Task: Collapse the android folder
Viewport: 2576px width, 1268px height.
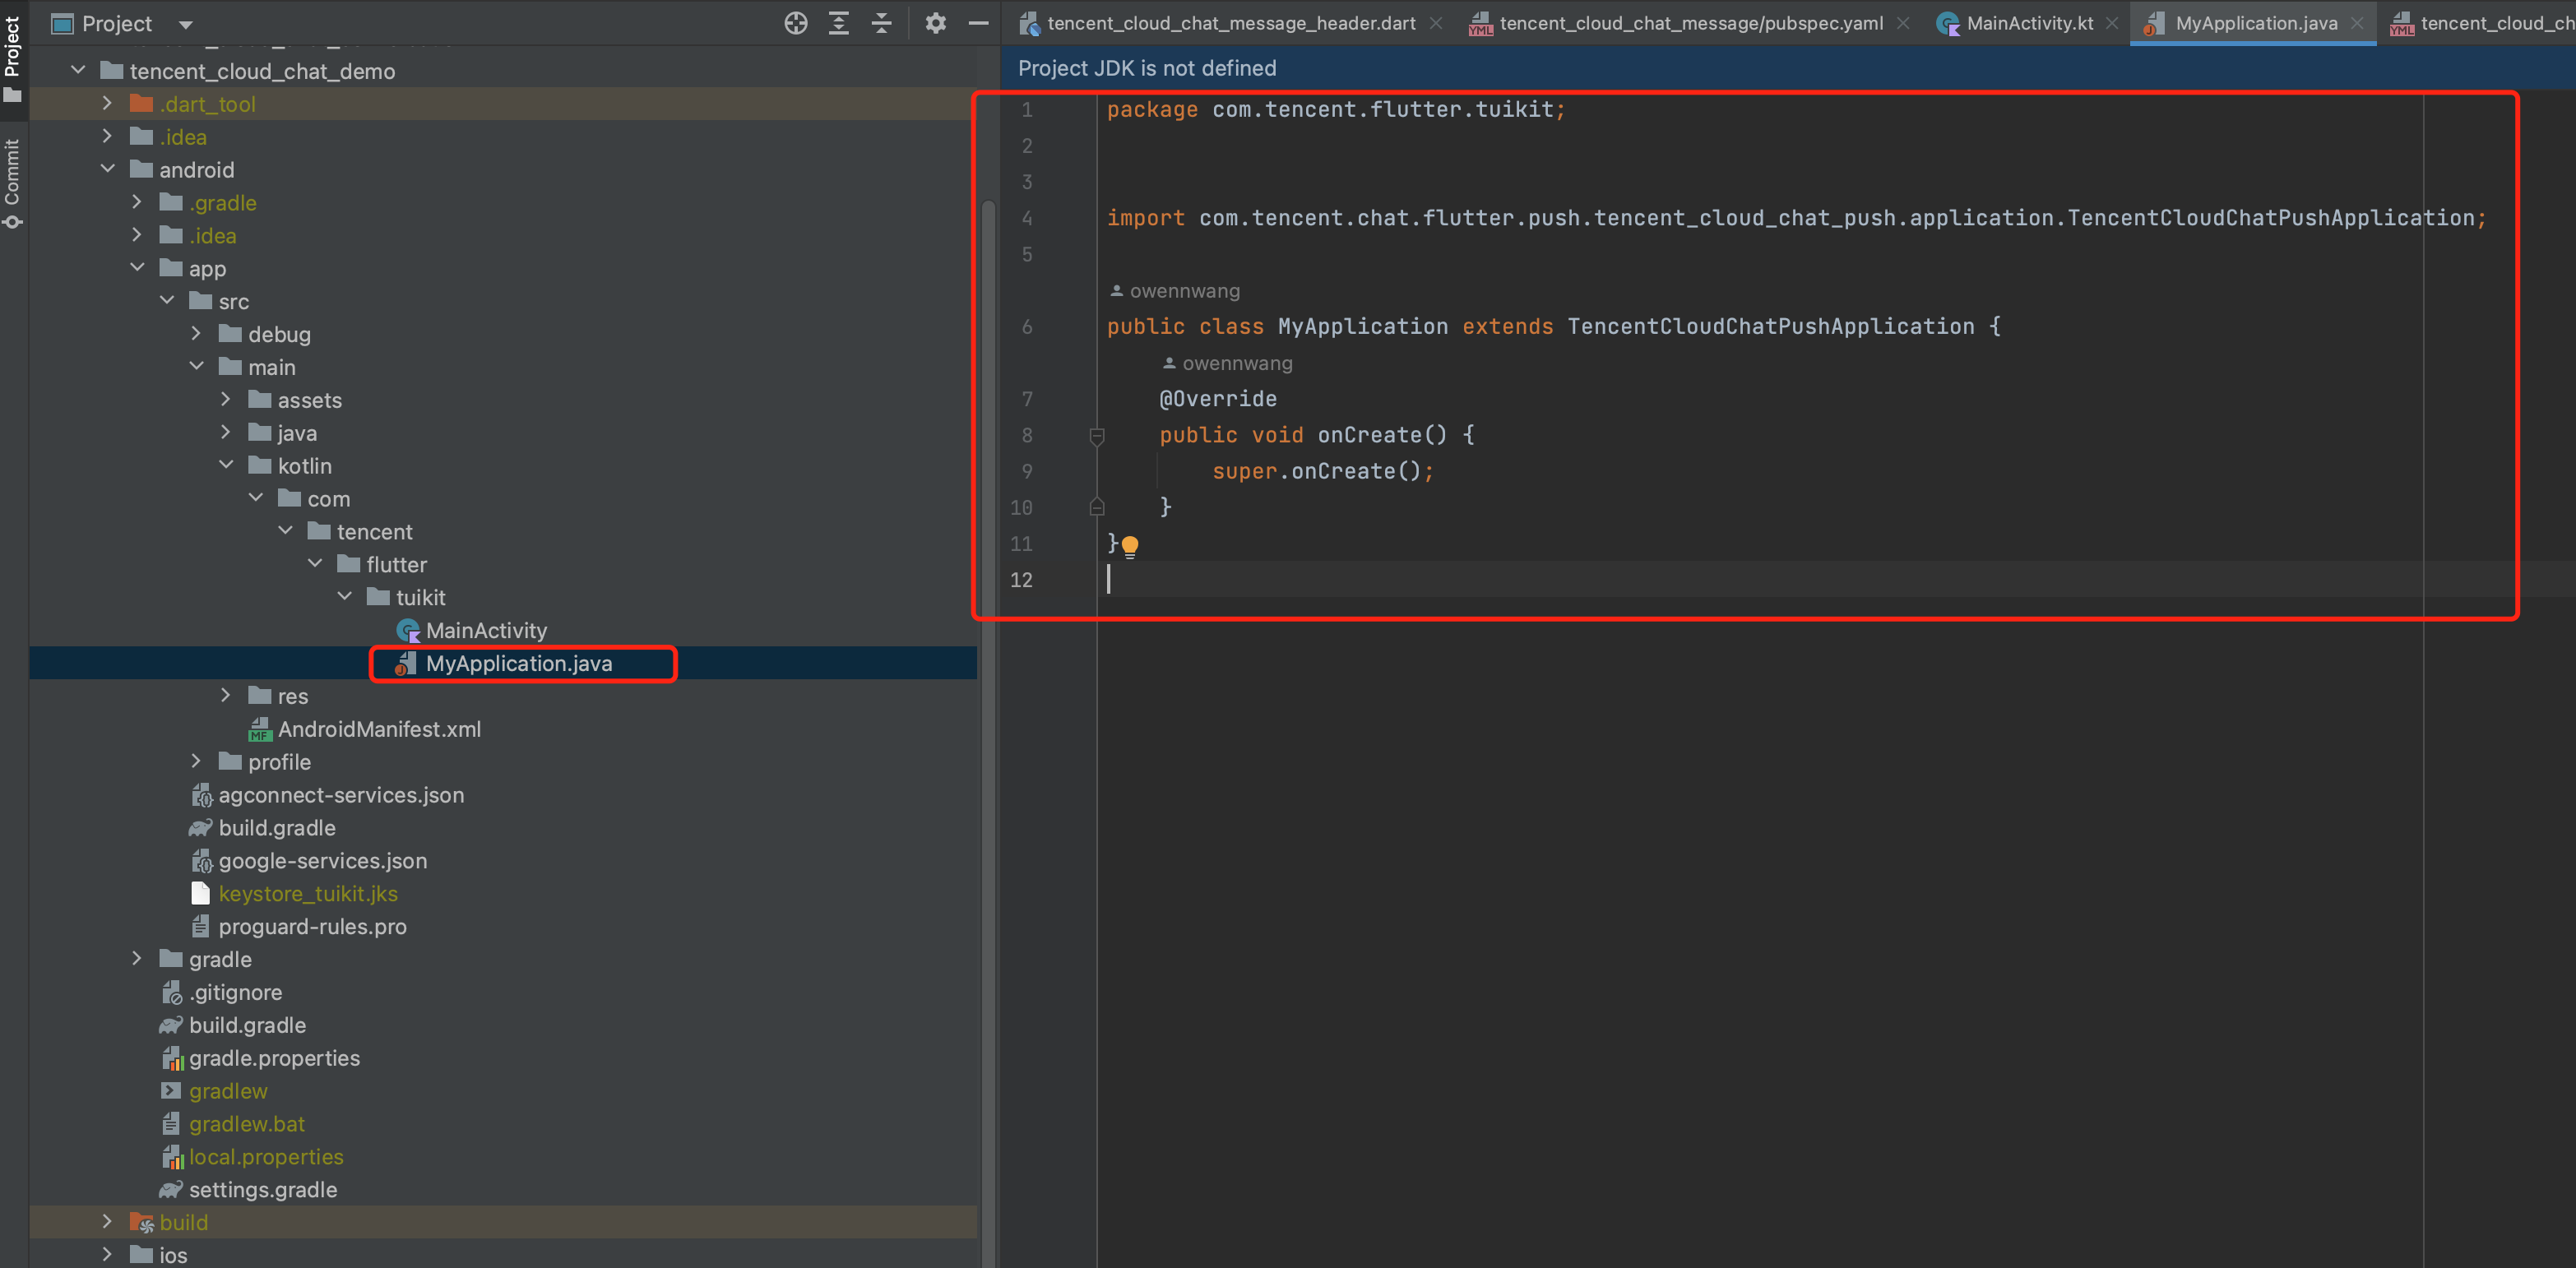Action: pos(108,169)
